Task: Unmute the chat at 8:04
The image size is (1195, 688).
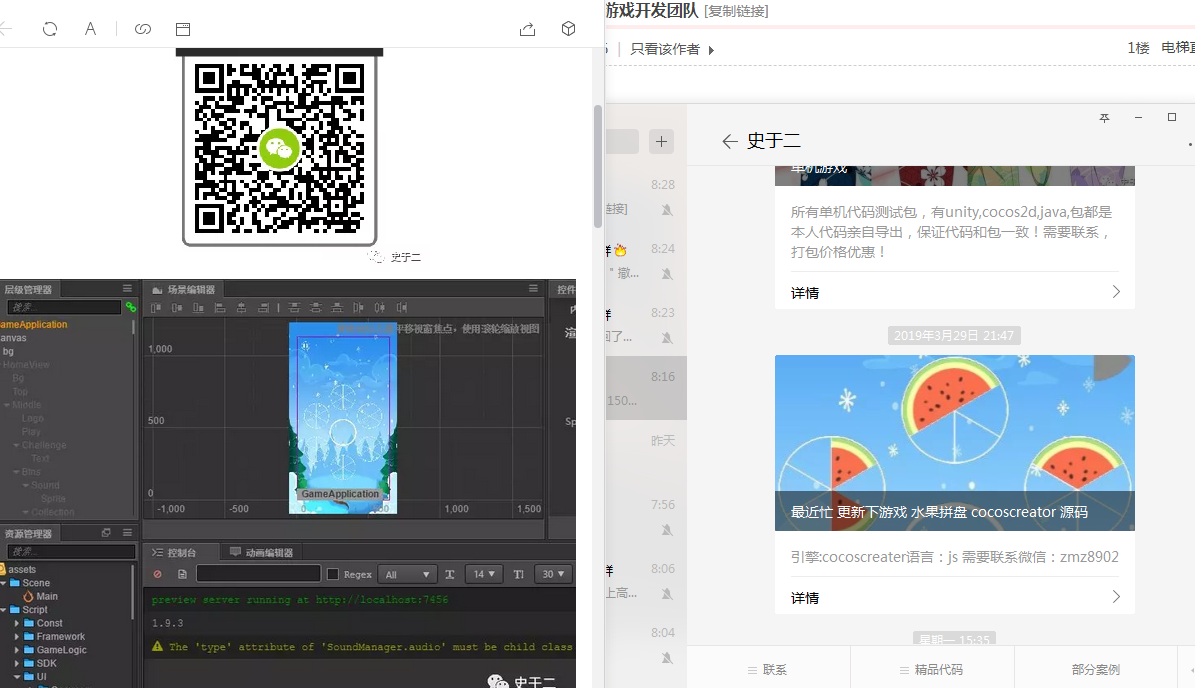Action: (x=667, y=658)
